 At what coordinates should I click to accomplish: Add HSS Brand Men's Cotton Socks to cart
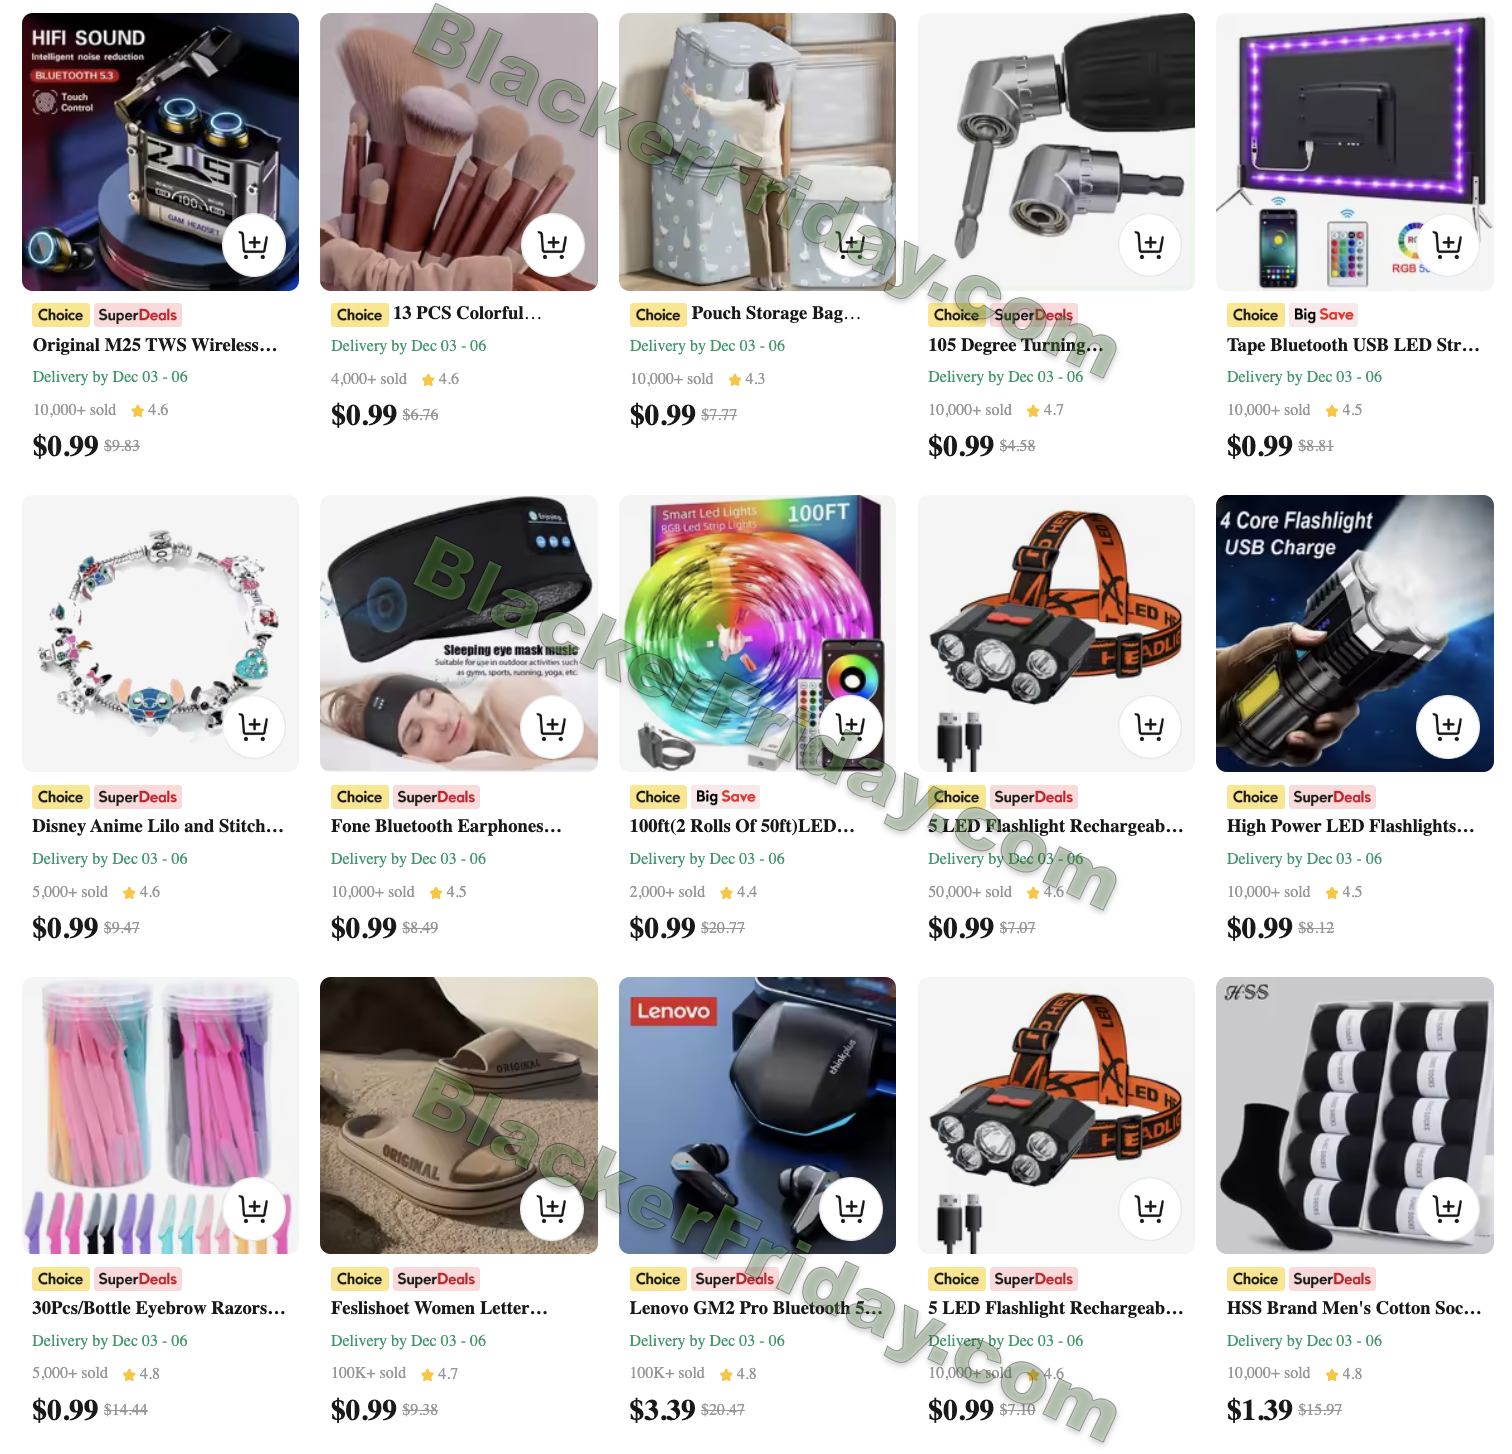point(1448,1209)
